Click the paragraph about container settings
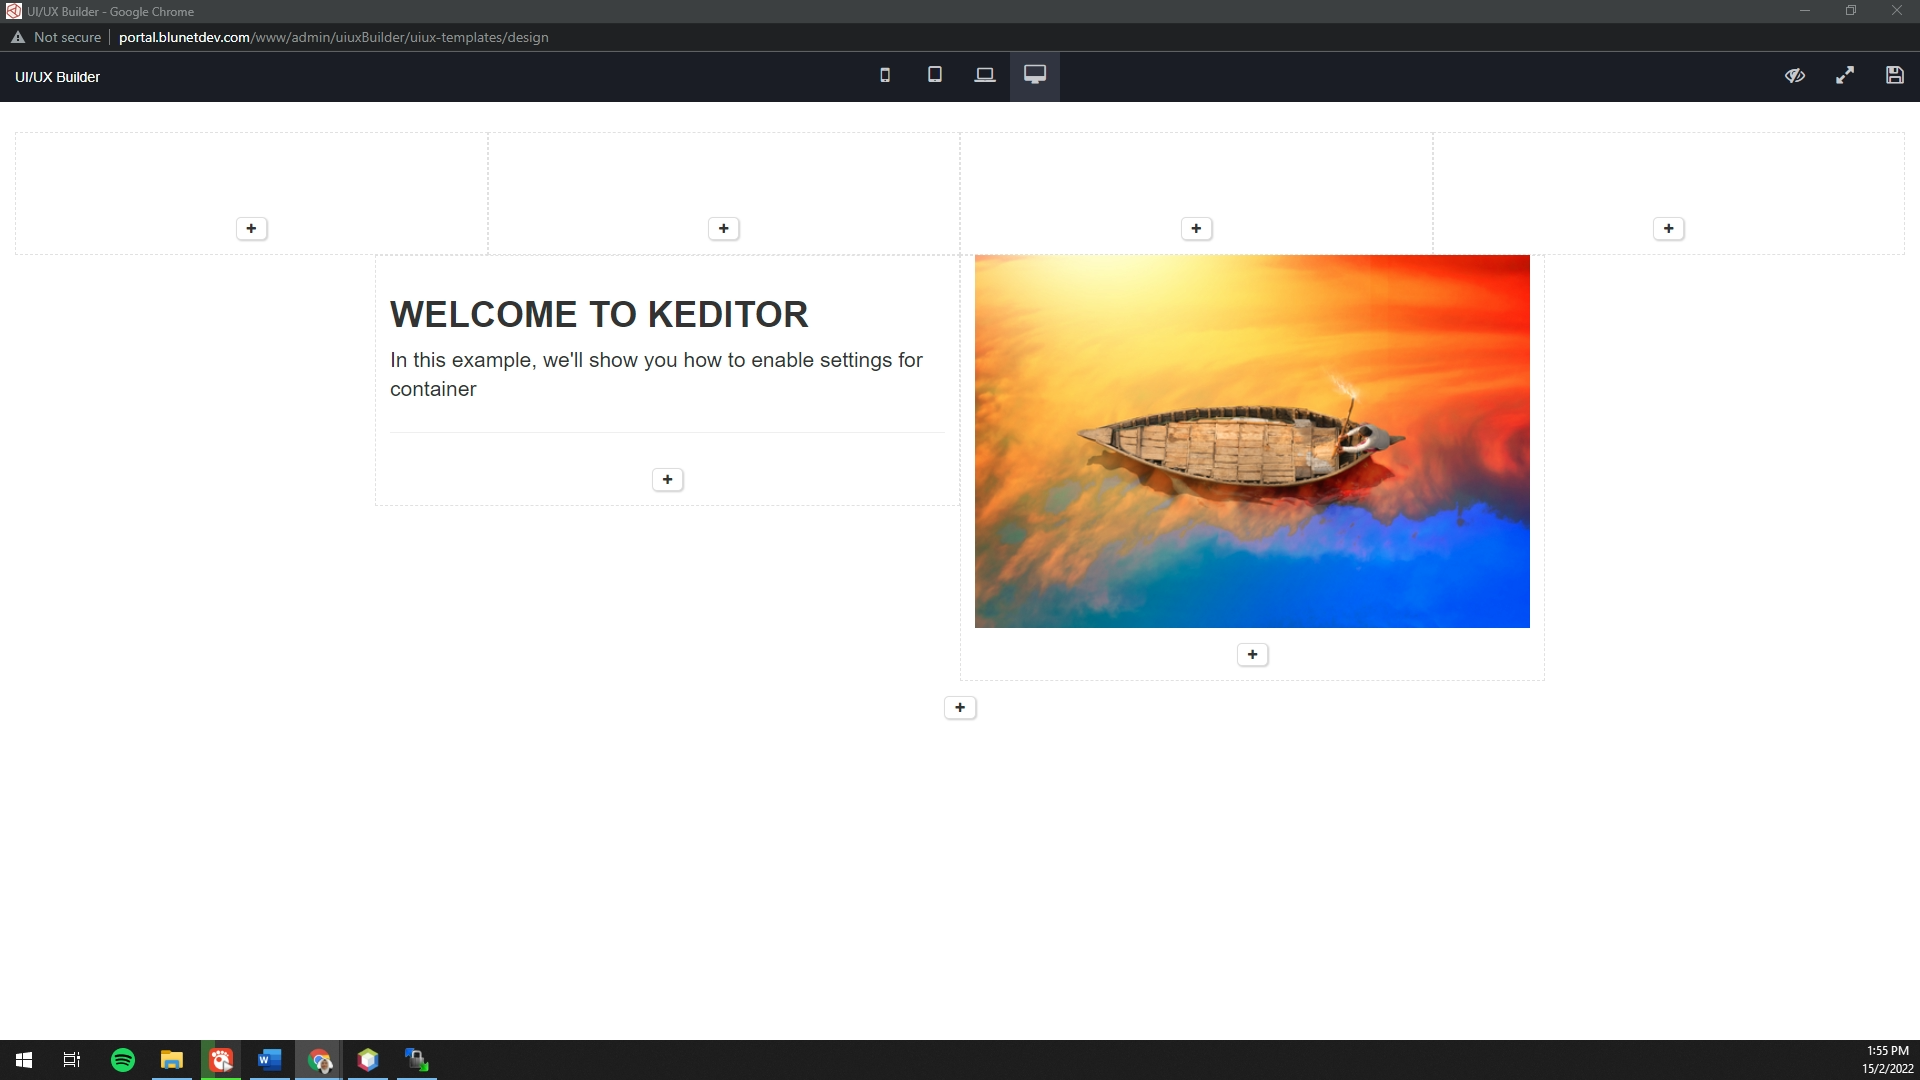This screenshot has width=1920, height=1080. coord(655,374)
